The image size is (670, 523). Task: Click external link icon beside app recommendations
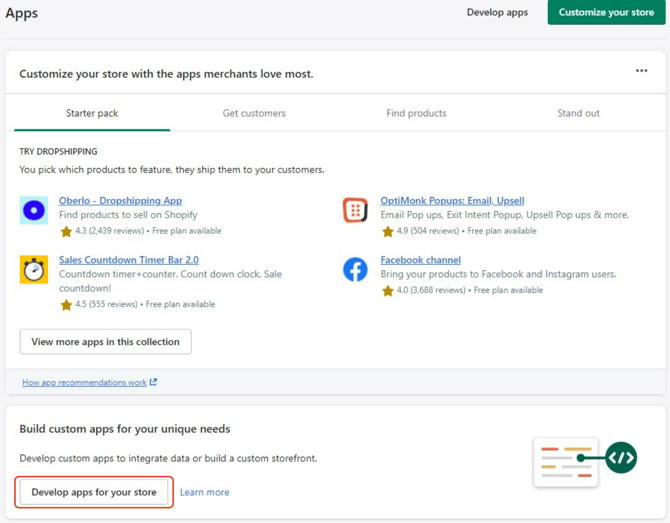(x=153, y=382)
